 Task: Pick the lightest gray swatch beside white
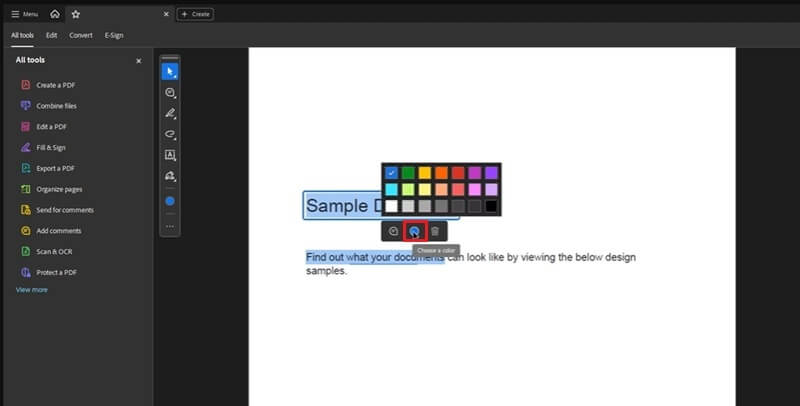[408, 206]
